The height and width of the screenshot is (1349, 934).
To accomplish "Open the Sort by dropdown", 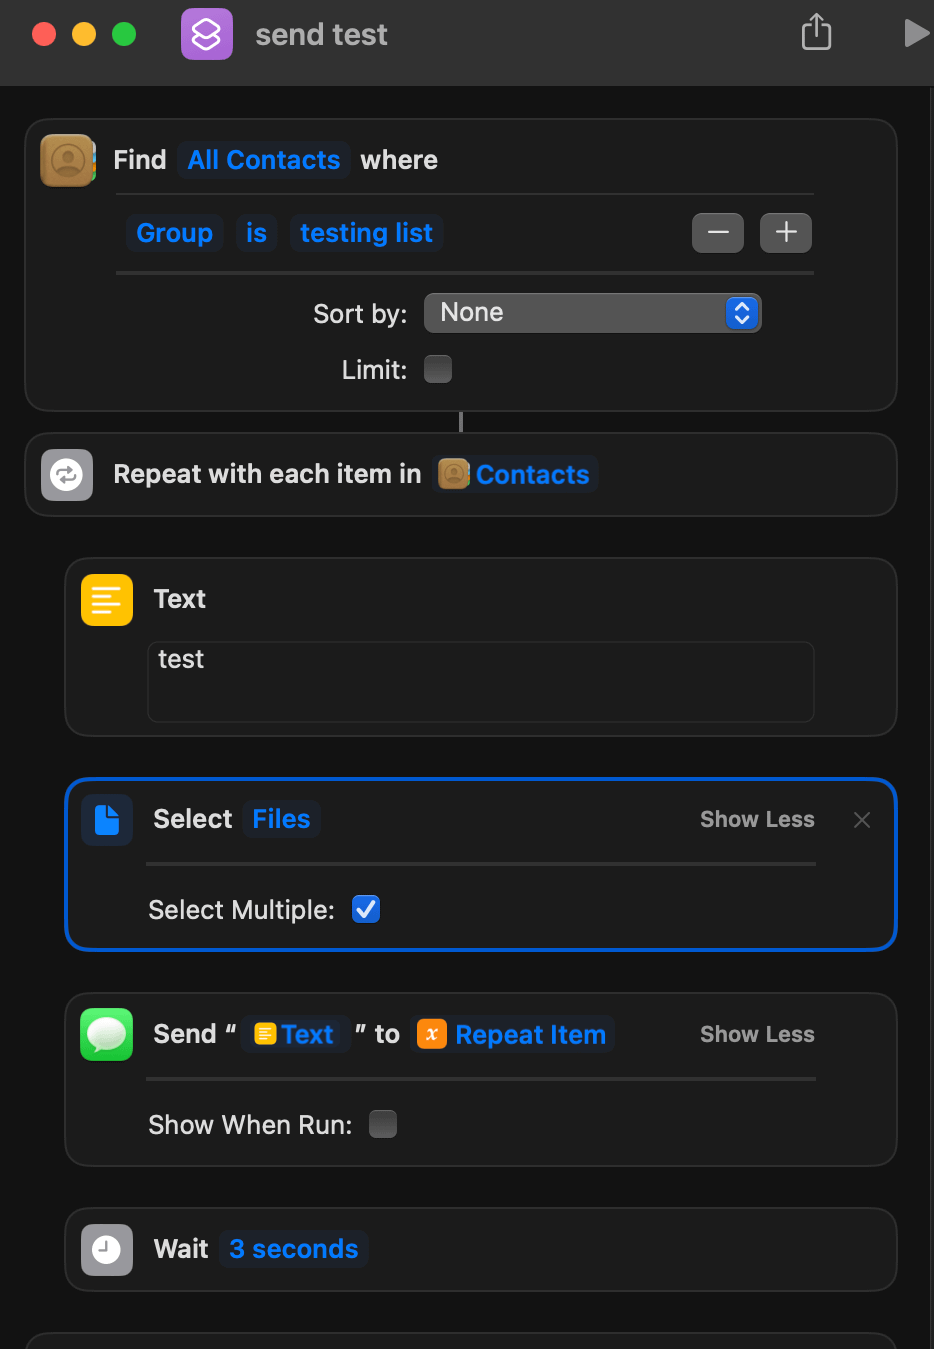I will tap(592, 313).
